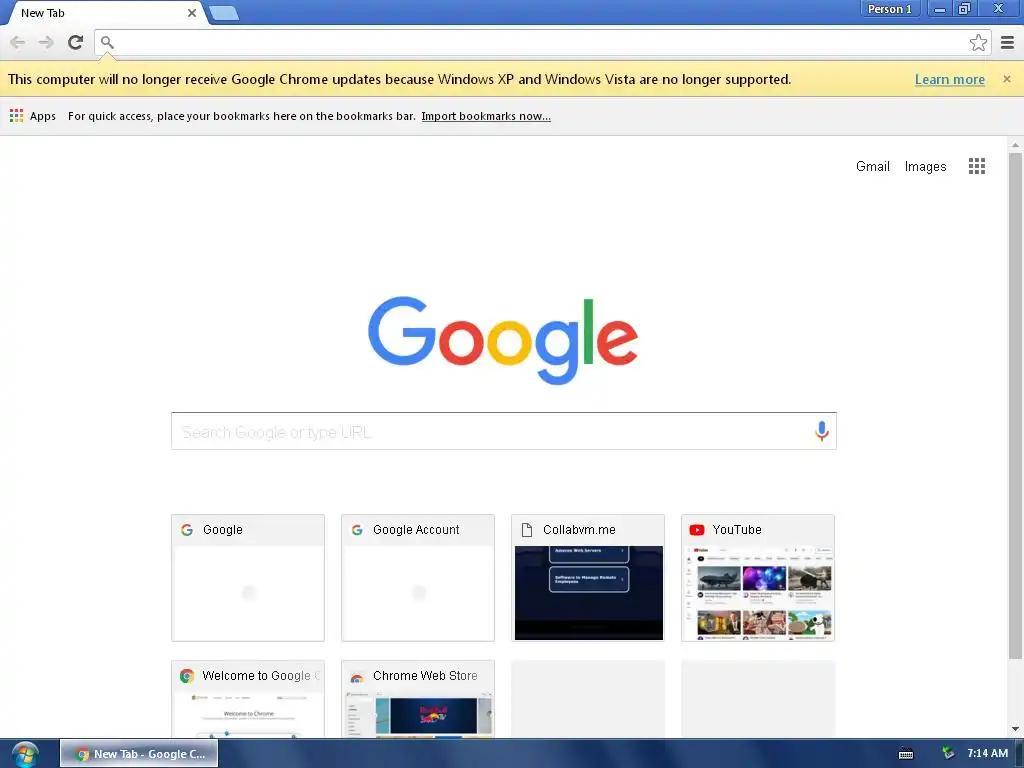
Task: Click the page icon on Collabvm.me tile
Action: [527, 530]
